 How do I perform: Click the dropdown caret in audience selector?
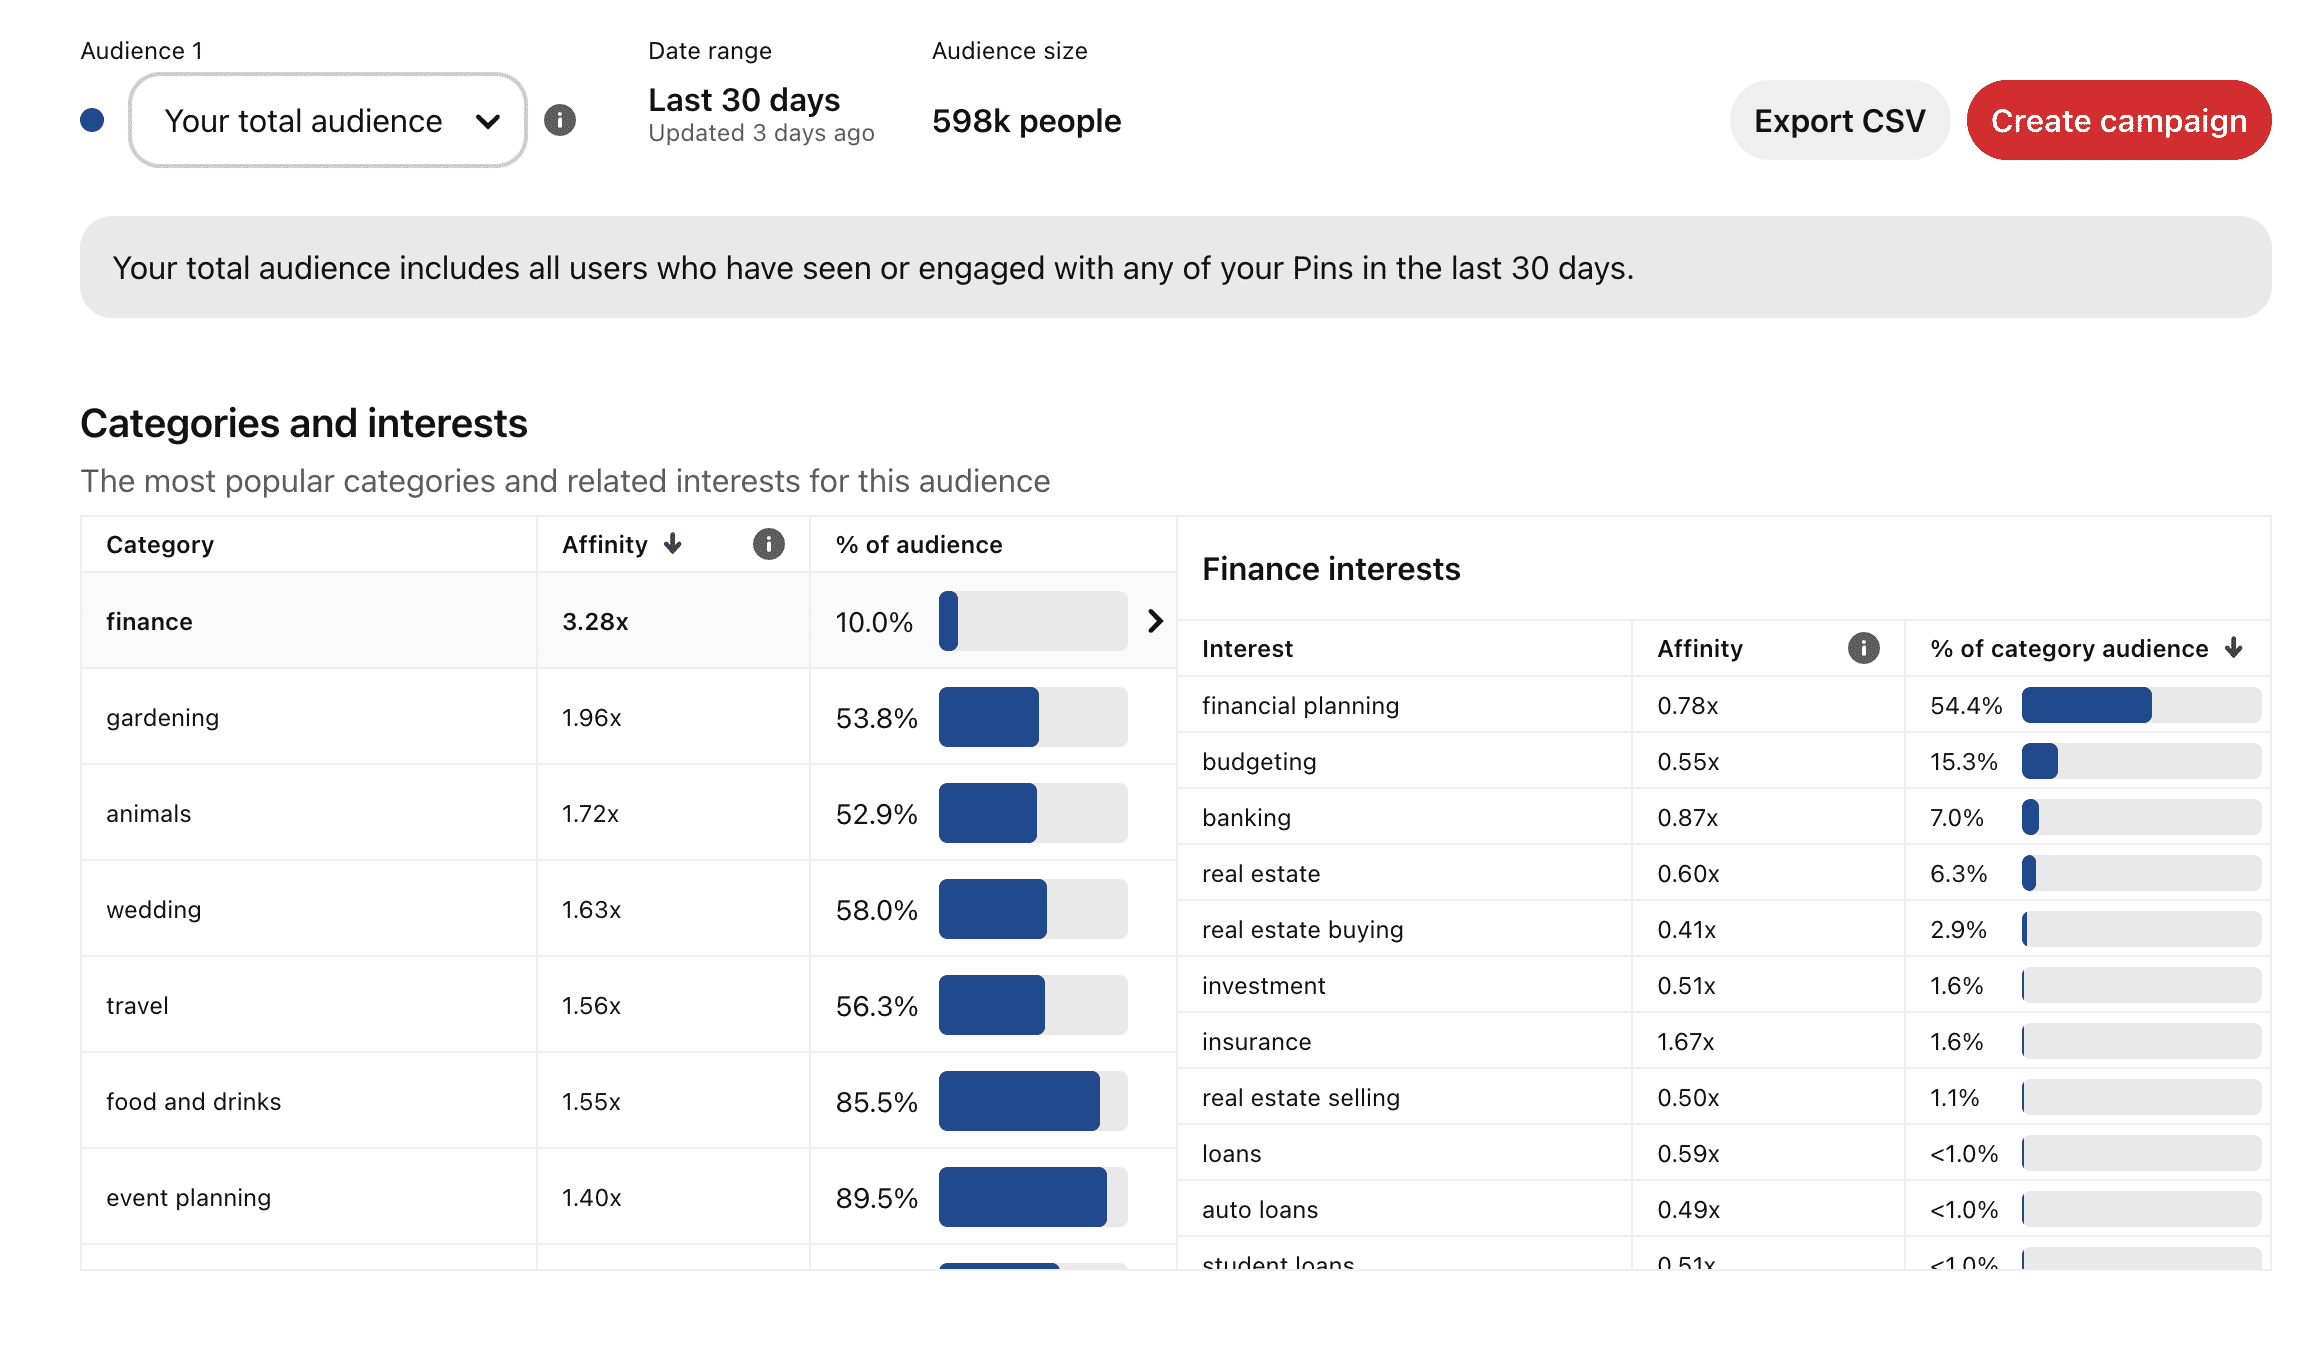(488, 121)
